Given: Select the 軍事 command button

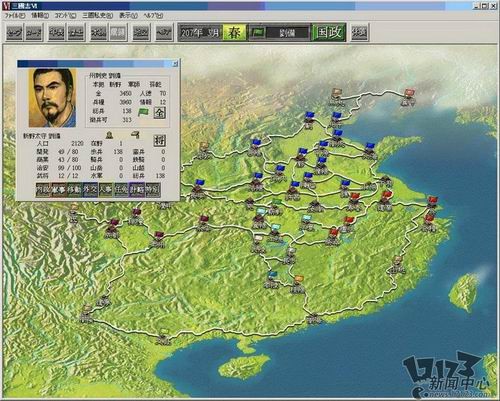Looking at the screenshot, I should (x=59, y=190).
